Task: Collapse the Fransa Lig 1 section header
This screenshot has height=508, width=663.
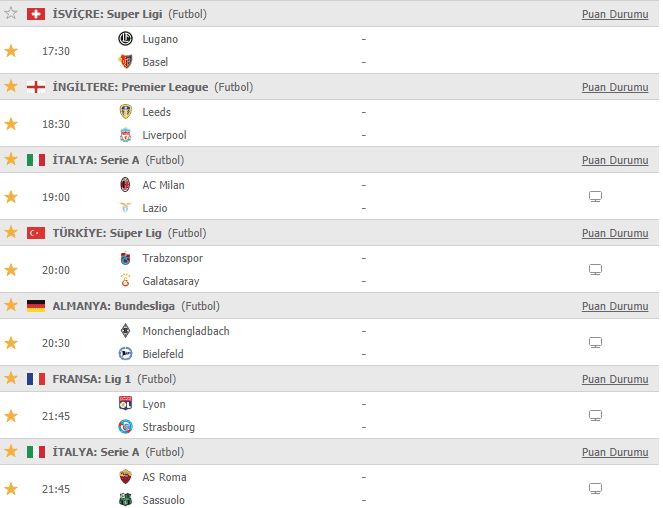Action: [329, 379]
